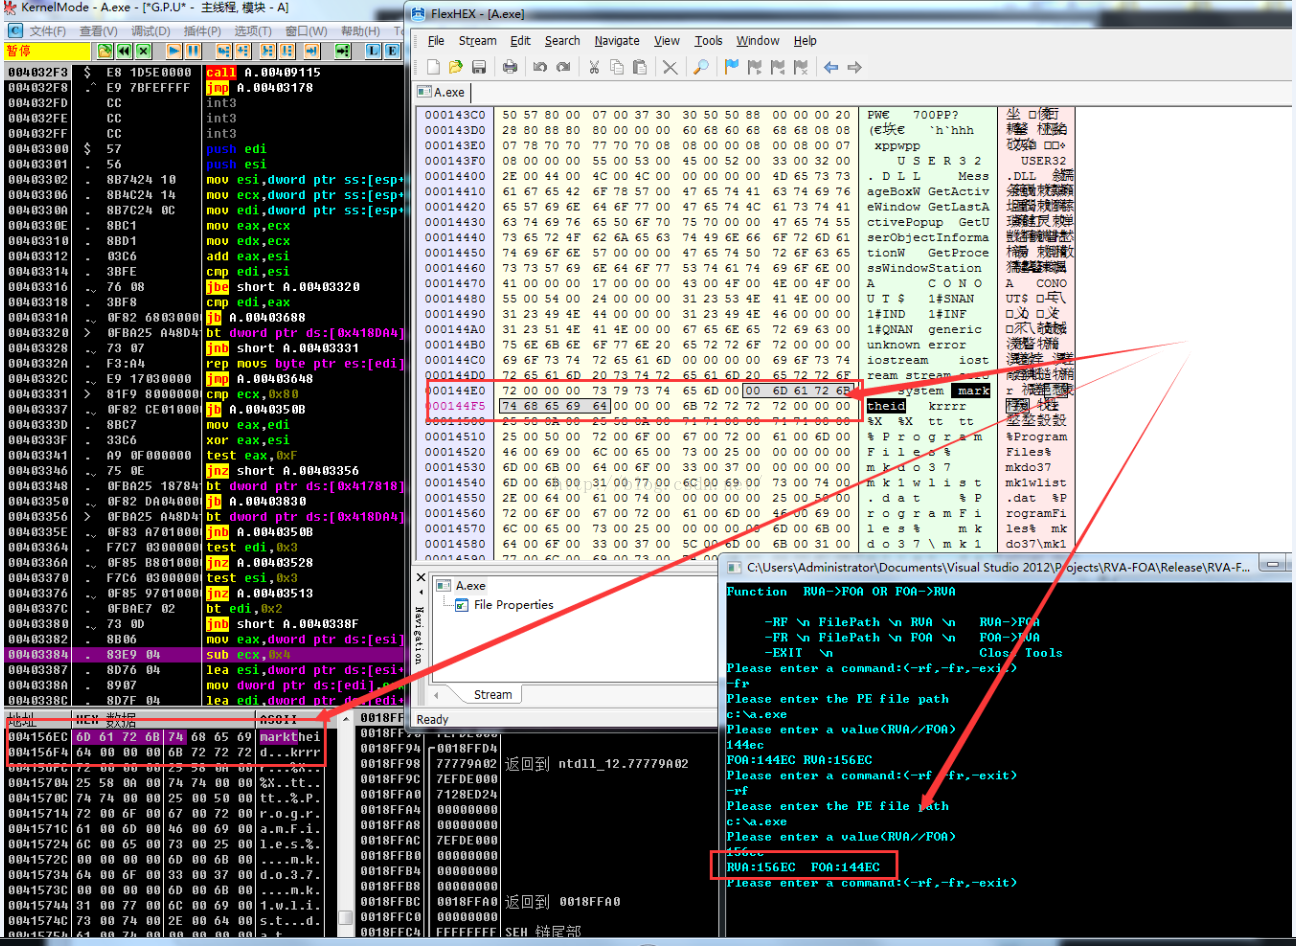The image size is (1296, 946).
Task: Click Navigation panel pin dropdown arrow
Action: pyautogui.click(x=421, y=593)
